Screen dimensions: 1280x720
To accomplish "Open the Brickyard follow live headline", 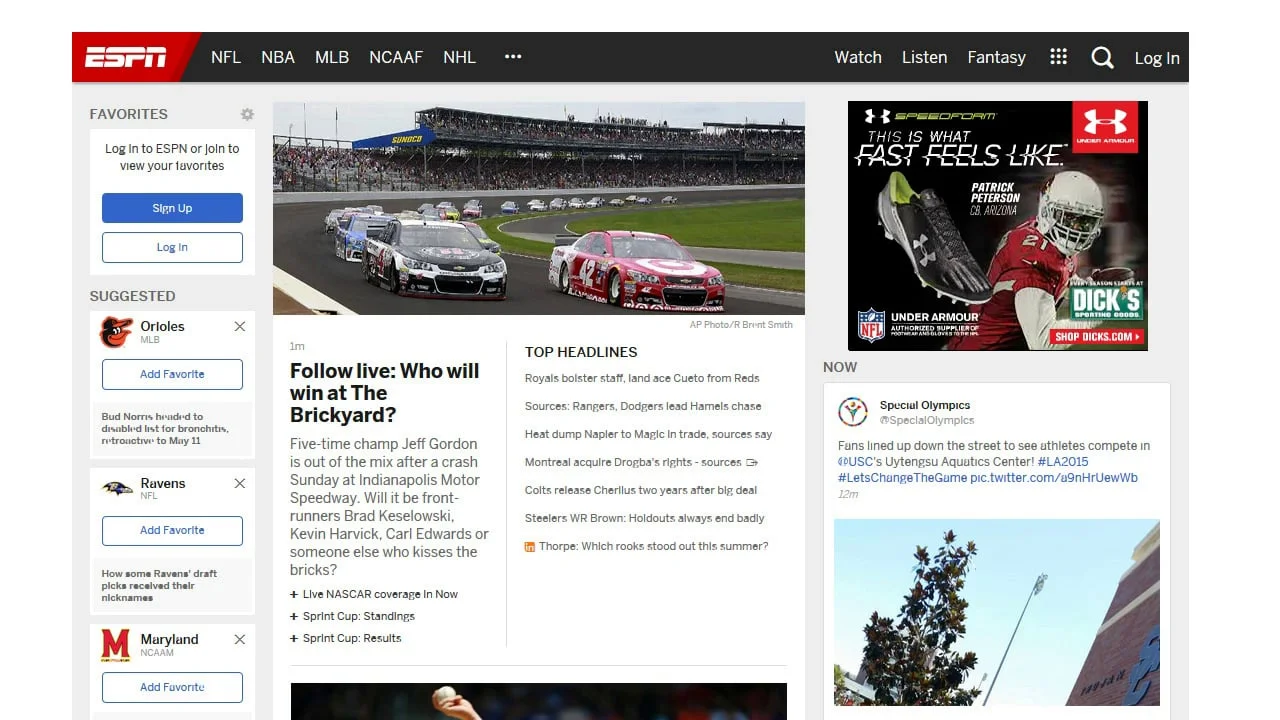I will pos(385,393).
